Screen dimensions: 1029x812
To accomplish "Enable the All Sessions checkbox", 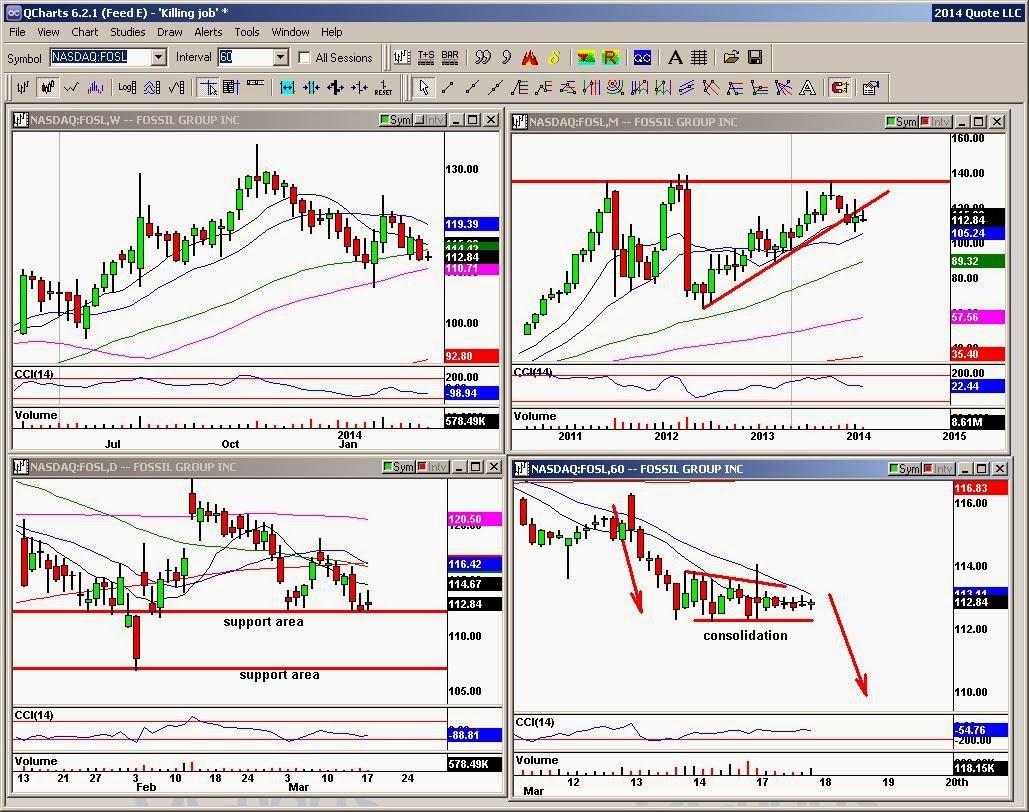I will pos(304,58).
